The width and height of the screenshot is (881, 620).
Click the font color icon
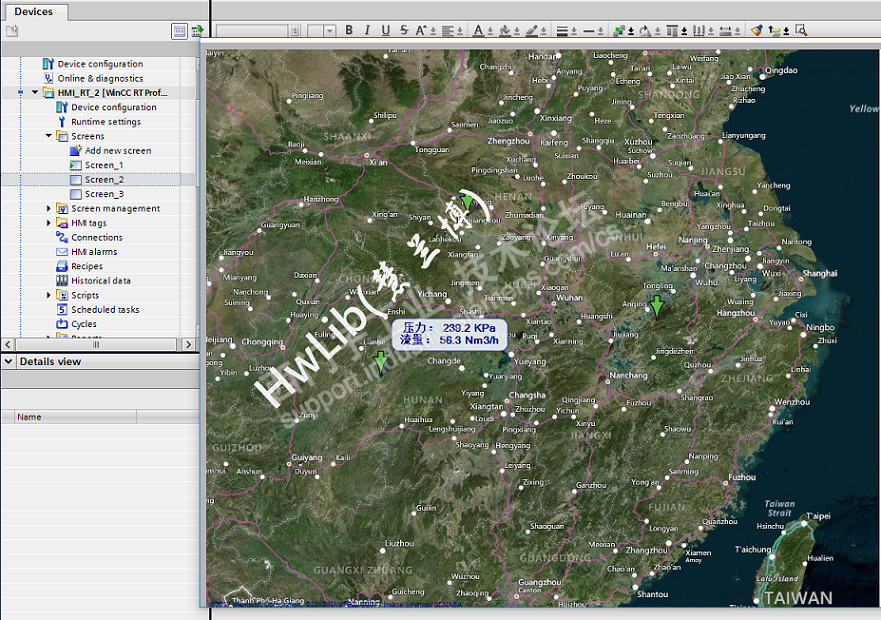click(x=477, y=31)
